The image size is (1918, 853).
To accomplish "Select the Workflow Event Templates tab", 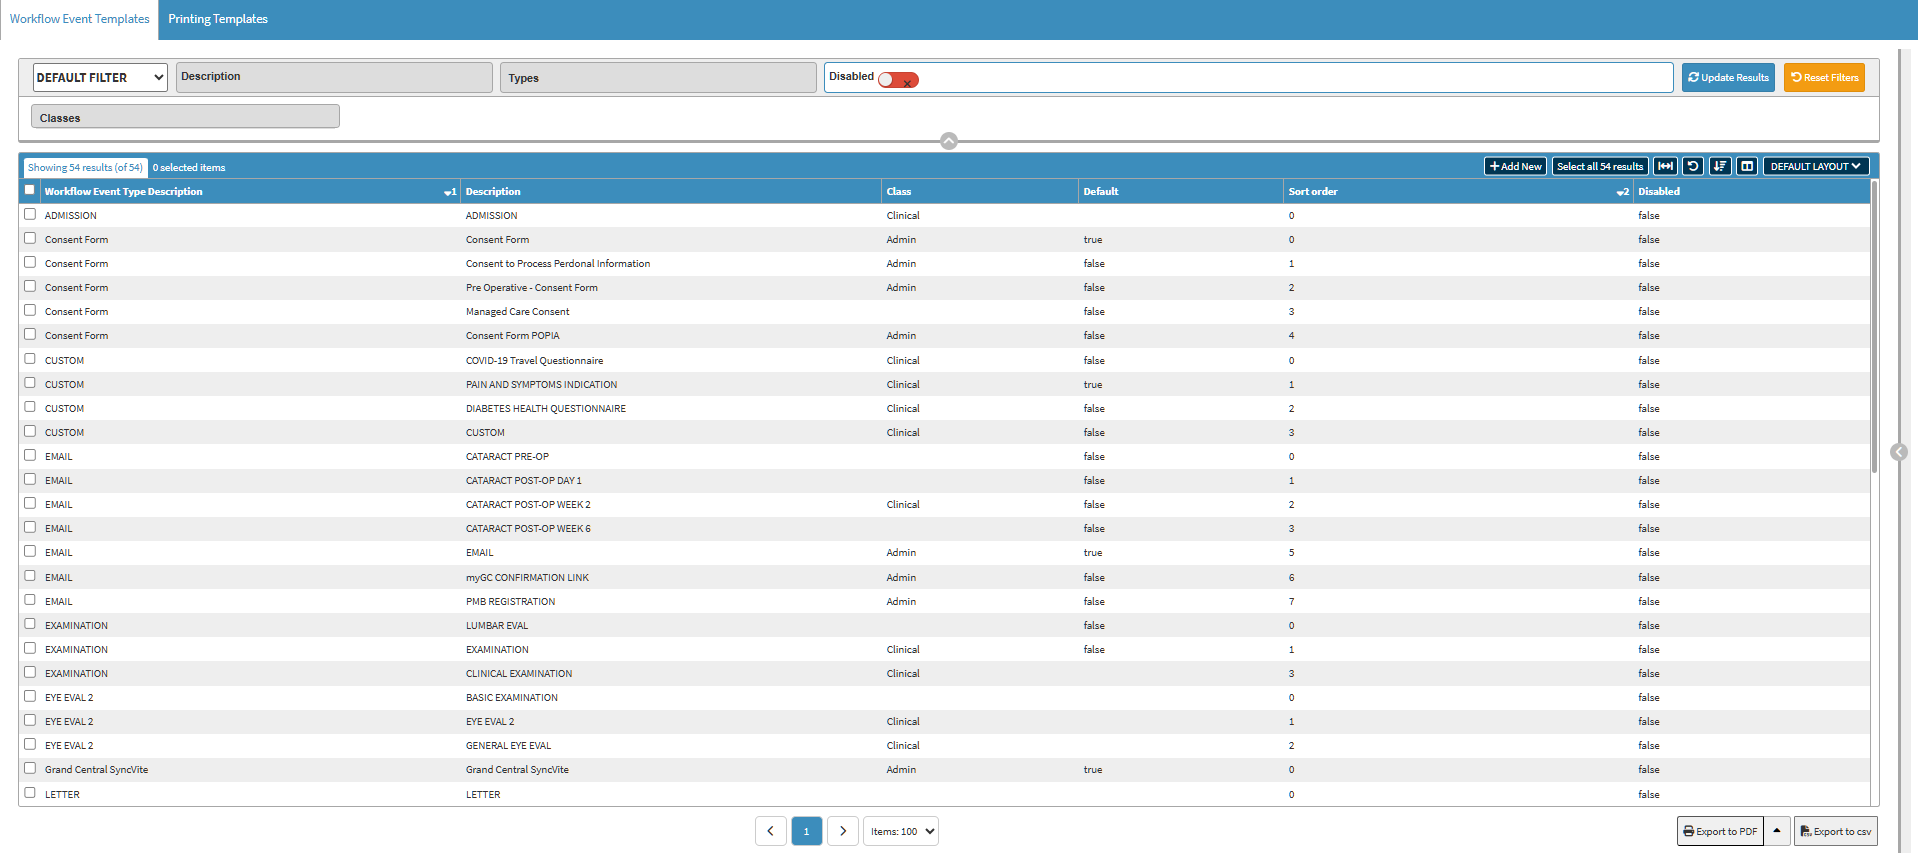I will click(80, 19).
